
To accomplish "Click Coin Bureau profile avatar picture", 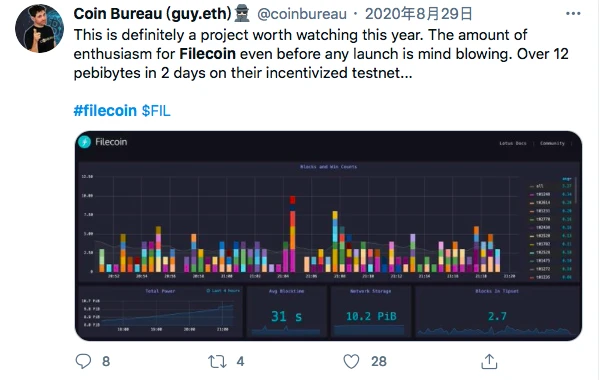I will (39, 28).
